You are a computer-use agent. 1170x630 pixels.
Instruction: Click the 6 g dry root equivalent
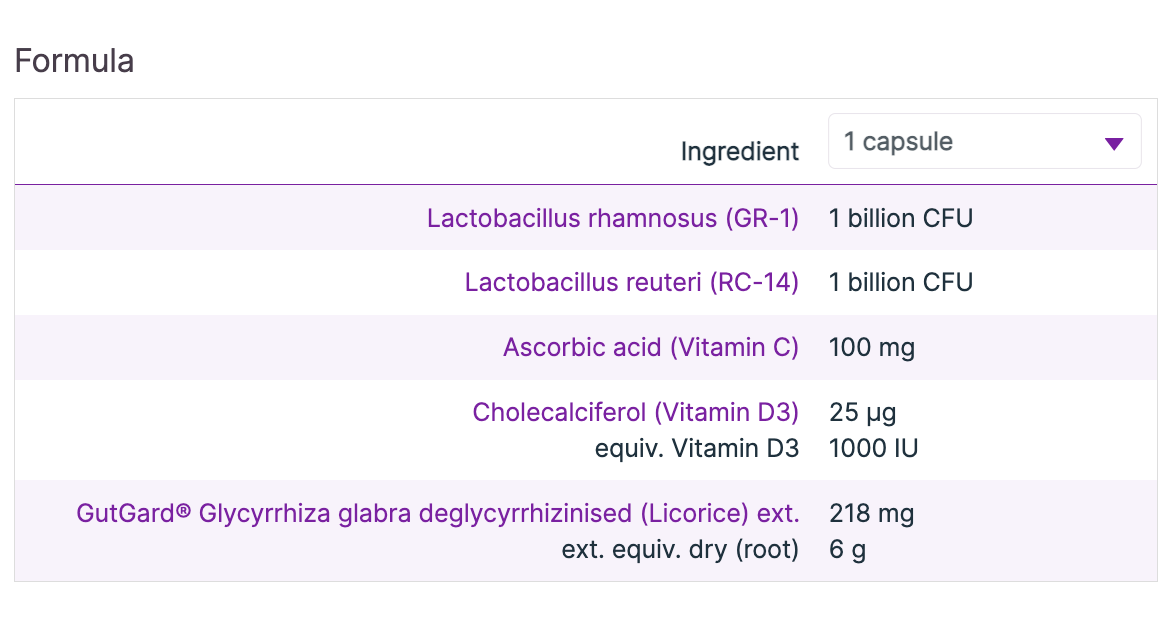847,550
